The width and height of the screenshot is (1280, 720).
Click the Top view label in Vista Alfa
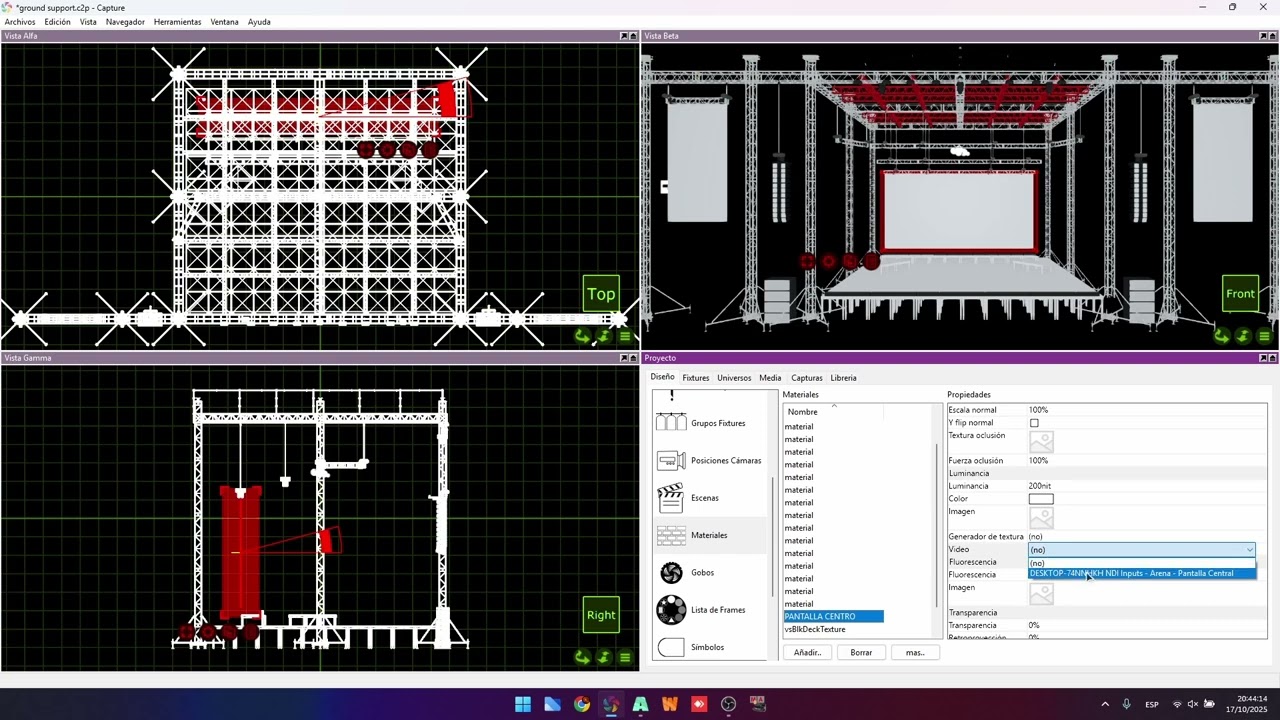point(601,294)
